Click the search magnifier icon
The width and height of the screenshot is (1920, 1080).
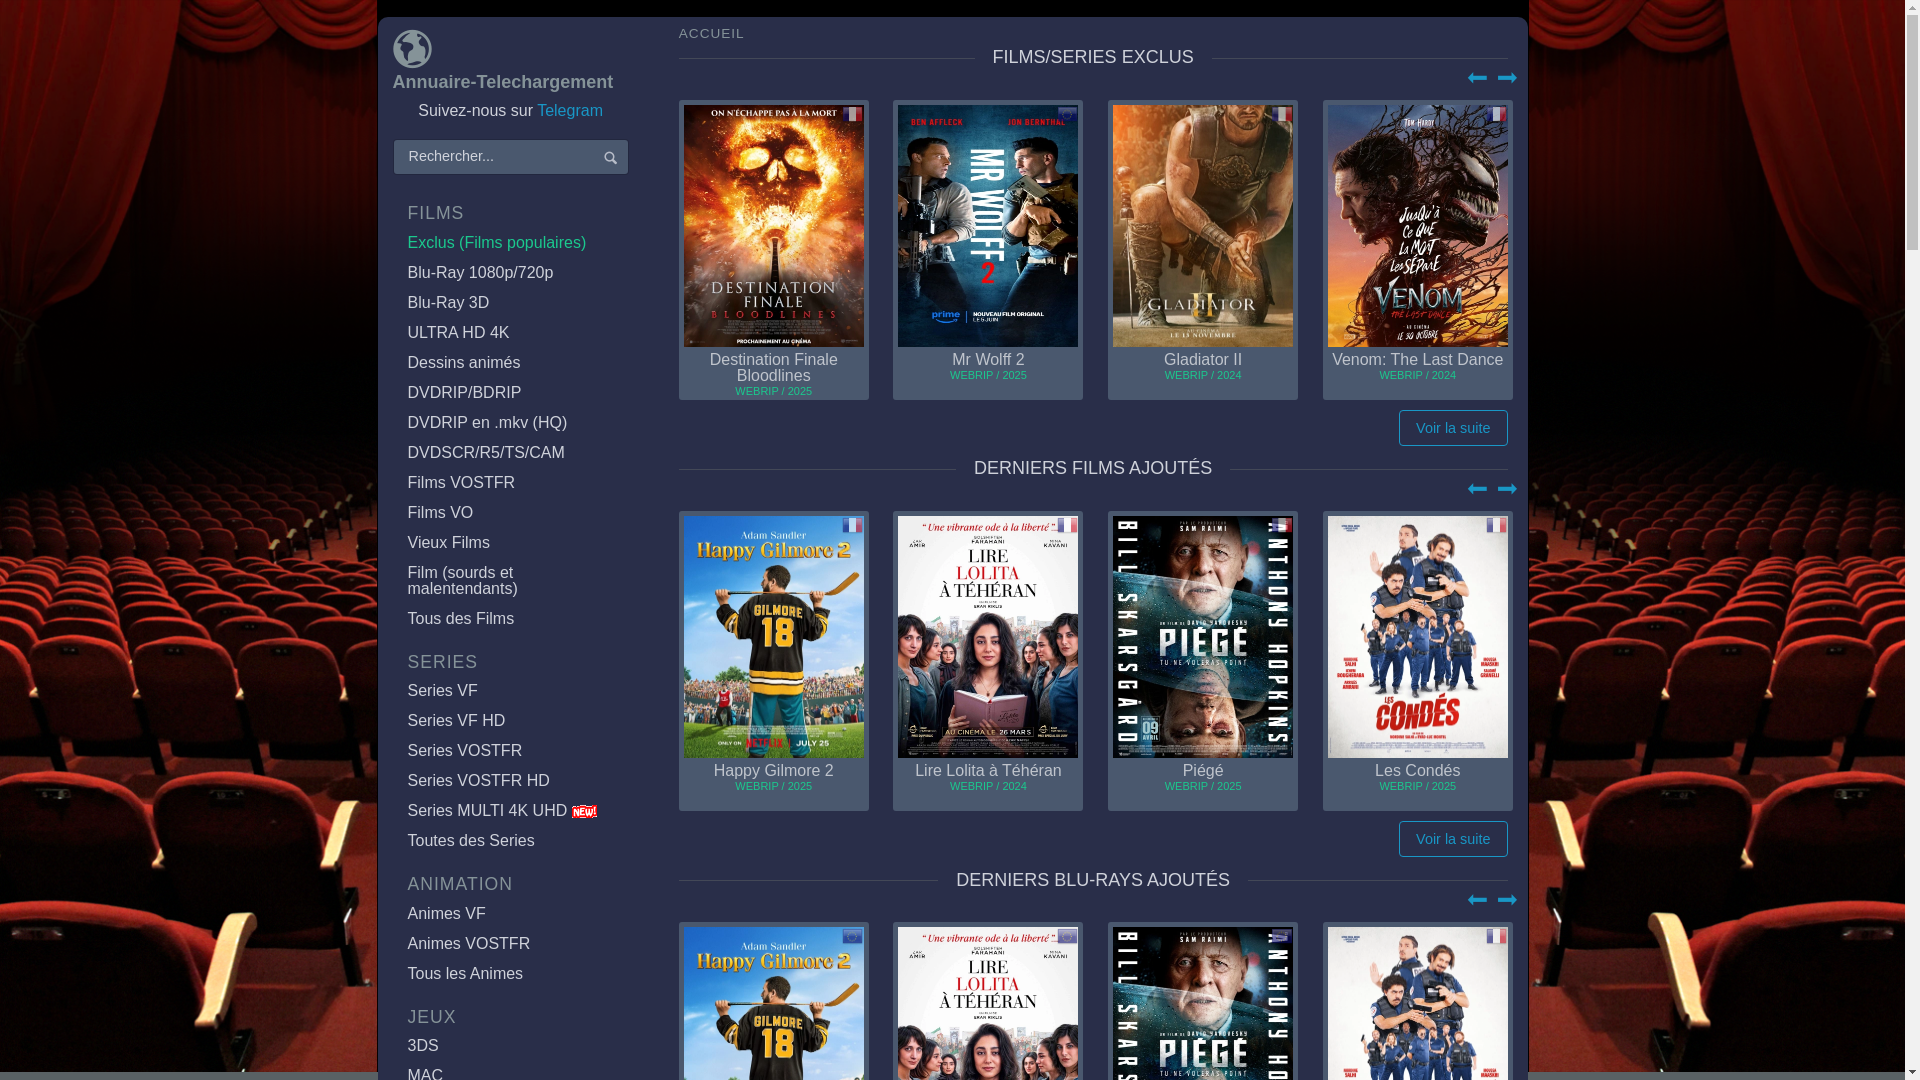[x=610, y=158]
